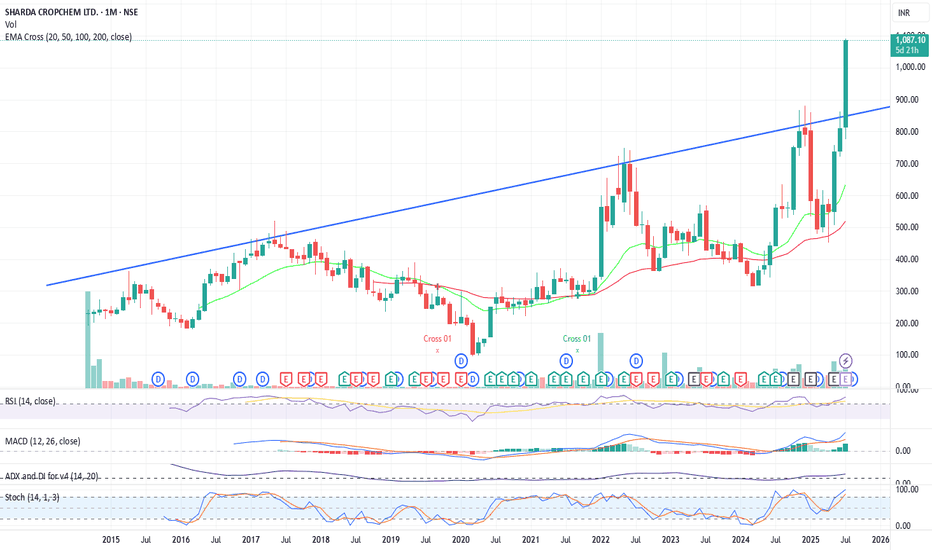Click the Stoch pane 100.00 scale value
932x550 pixels.
(x=907, y=489)
